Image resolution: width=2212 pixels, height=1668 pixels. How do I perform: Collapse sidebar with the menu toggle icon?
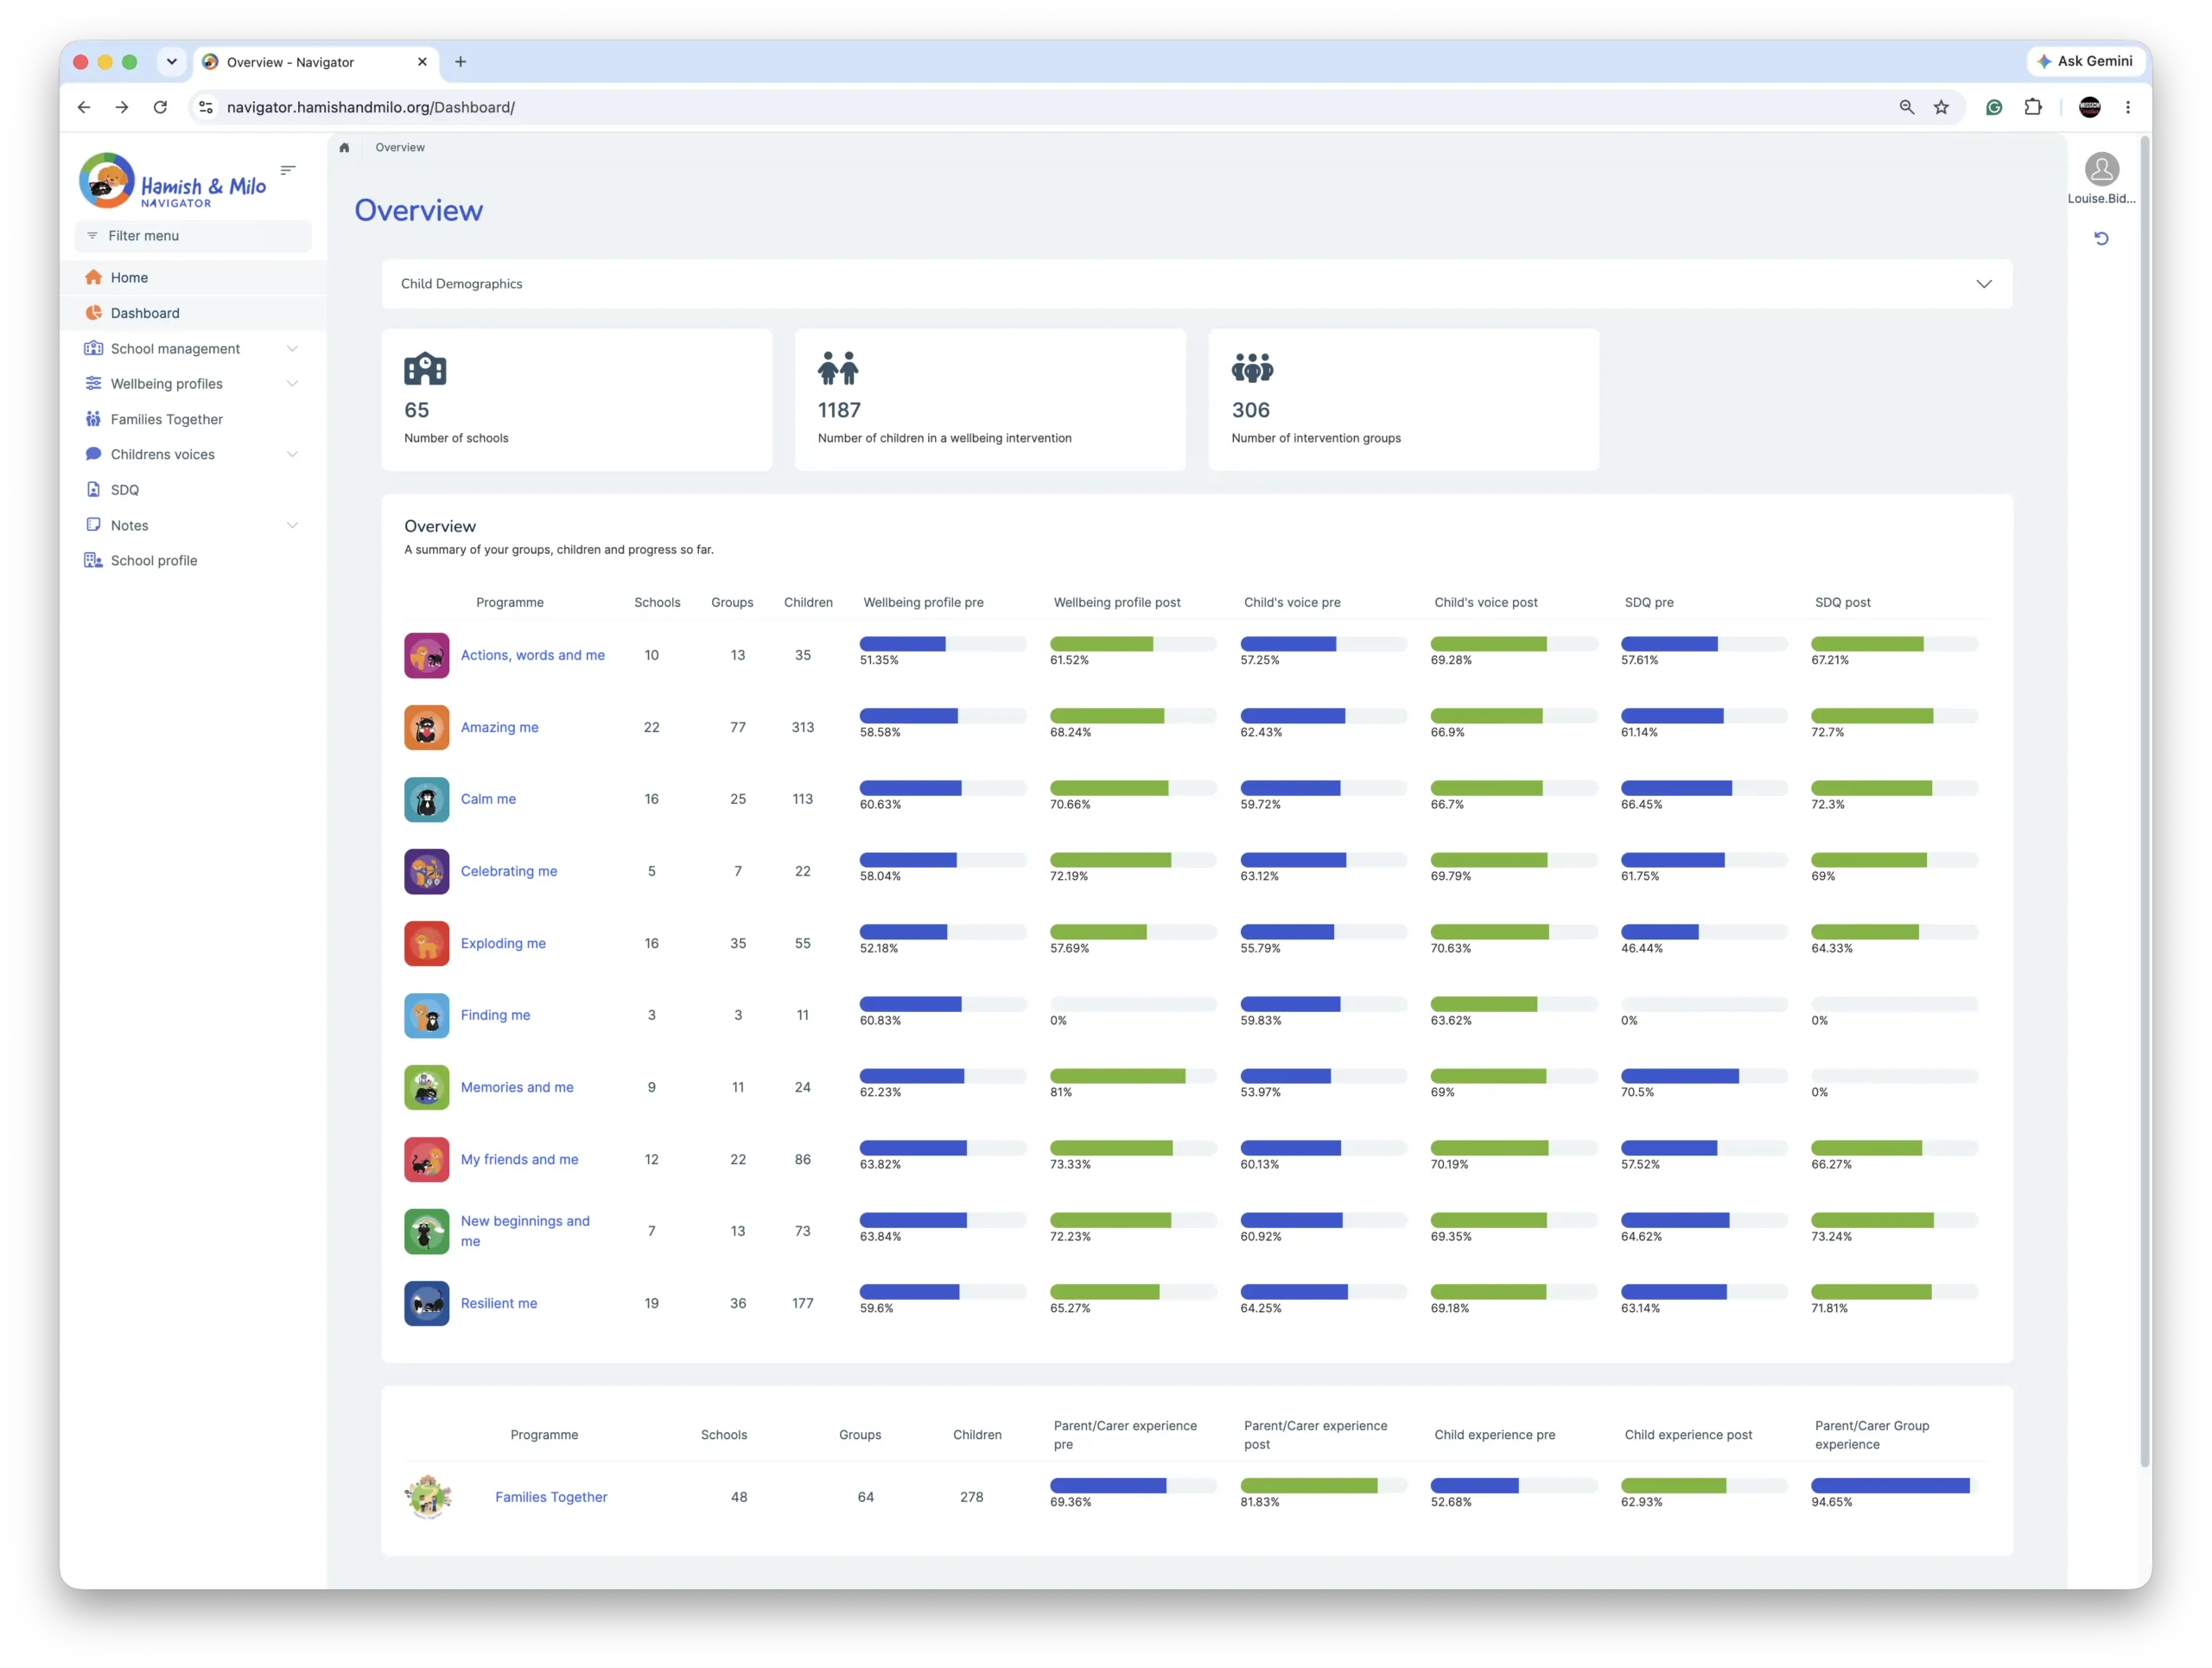(x=288, y=170)
